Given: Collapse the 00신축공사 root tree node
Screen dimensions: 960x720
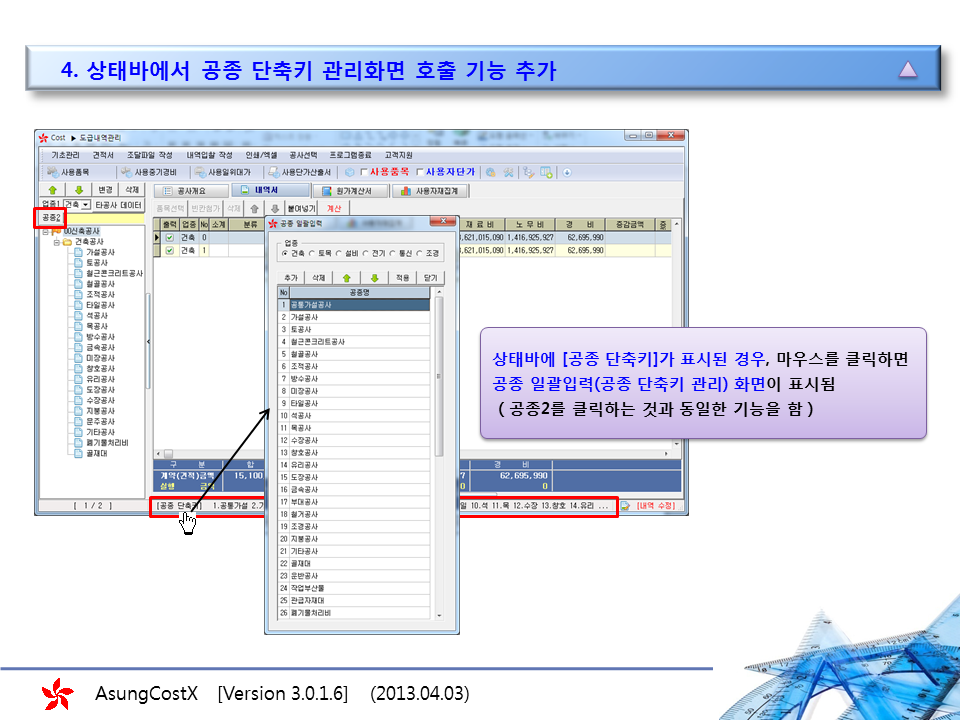Looking at the screenshot, I should (45, 231).
